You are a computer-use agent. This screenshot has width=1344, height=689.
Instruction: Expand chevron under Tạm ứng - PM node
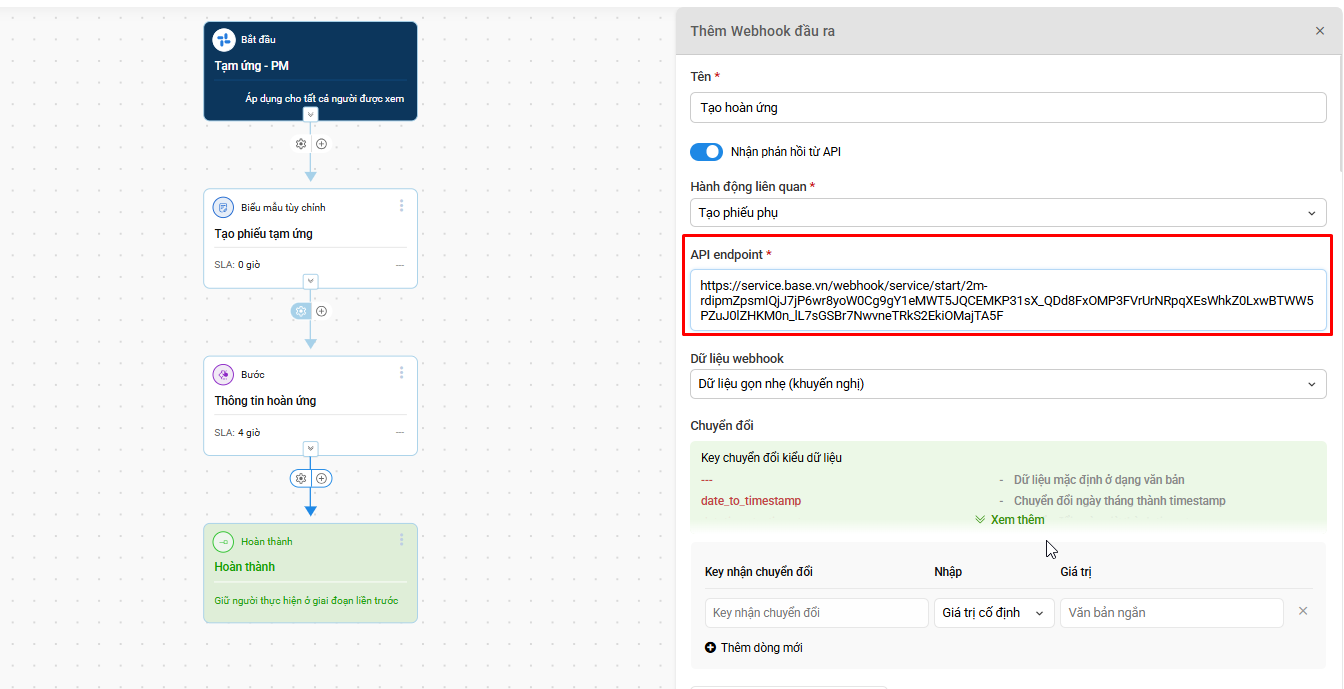tap(311, 114)
